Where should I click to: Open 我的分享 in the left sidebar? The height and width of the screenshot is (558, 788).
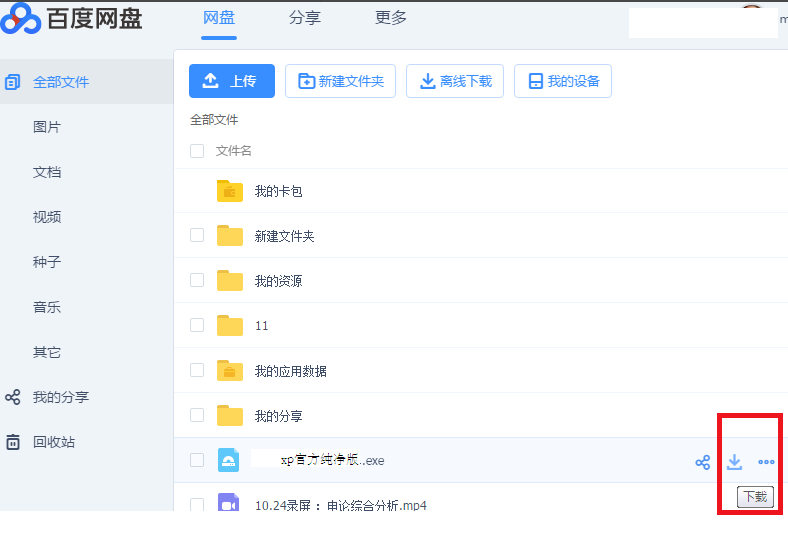(60, 397)
